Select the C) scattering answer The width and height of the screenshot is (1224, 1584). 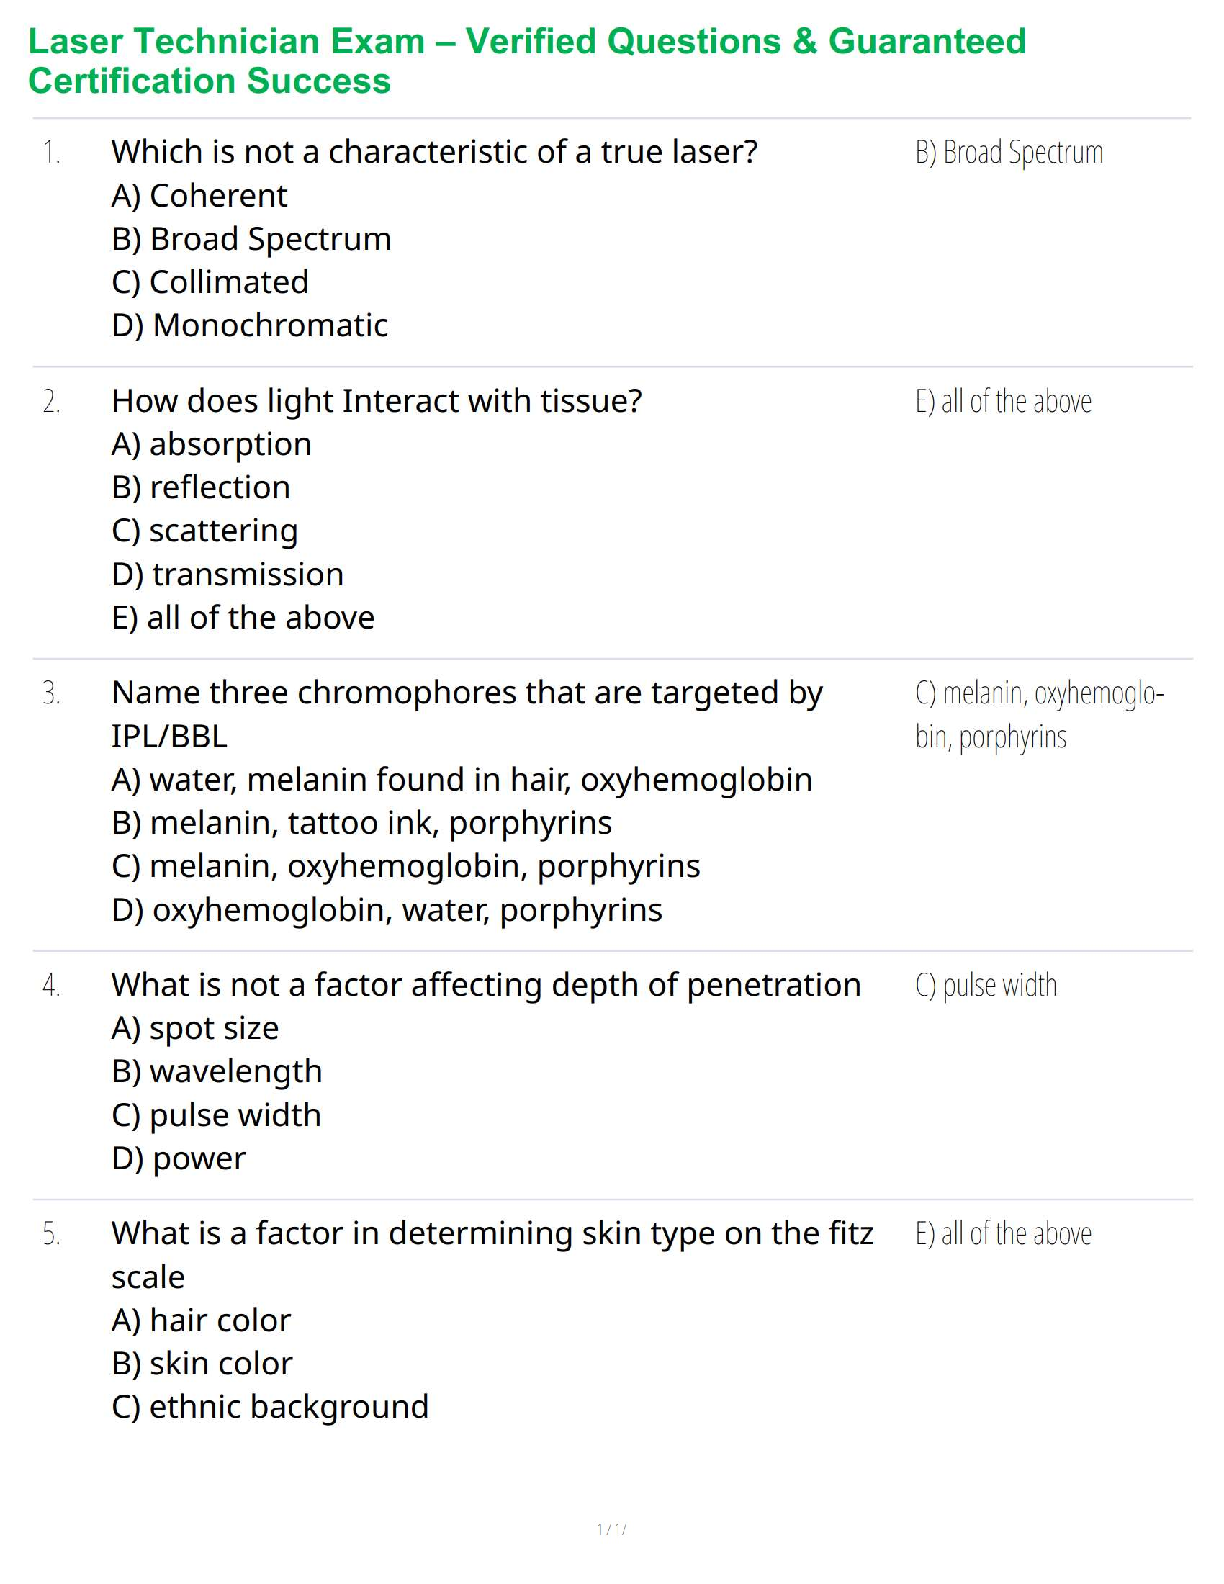(205, 531)
